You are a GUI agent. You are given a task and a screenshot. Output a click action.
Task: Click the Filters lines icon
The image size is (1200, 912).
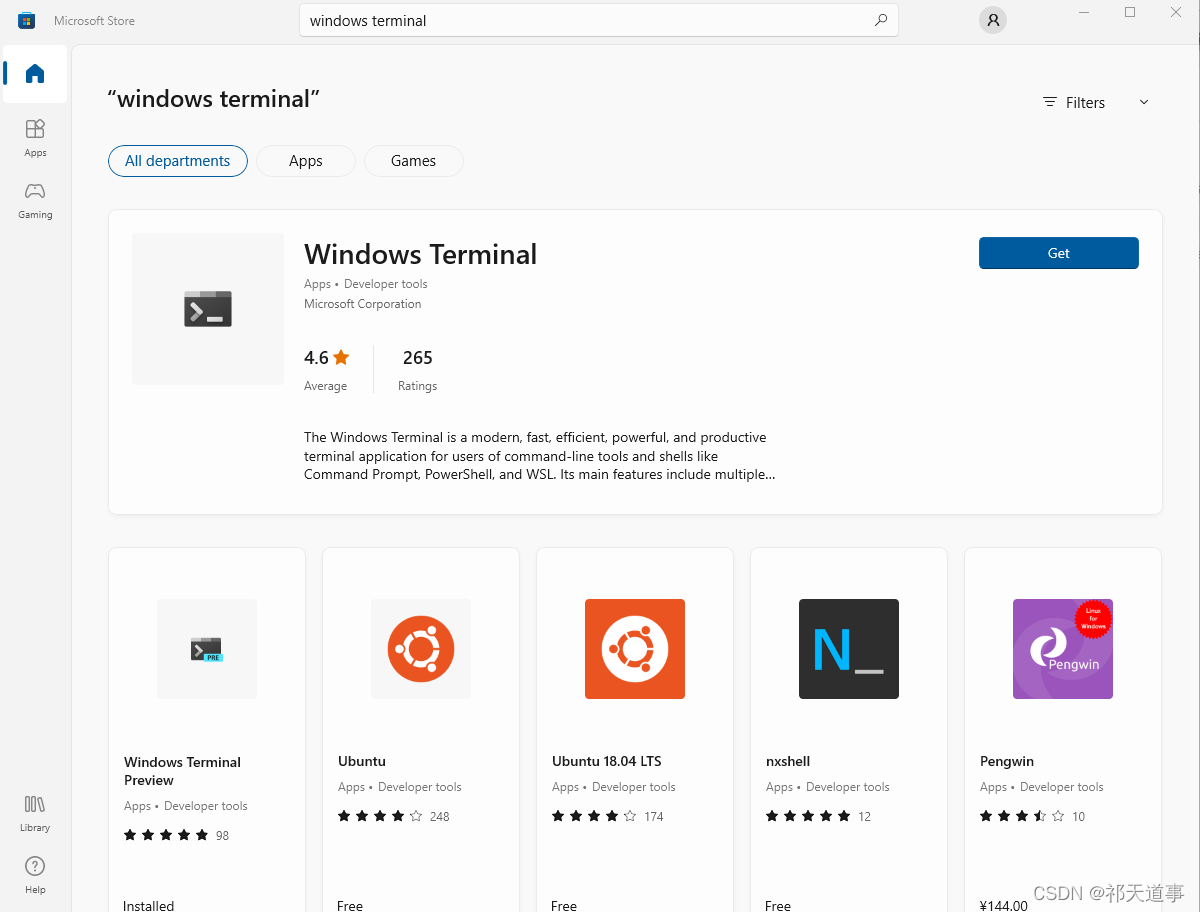click(x=1050, y=102)
